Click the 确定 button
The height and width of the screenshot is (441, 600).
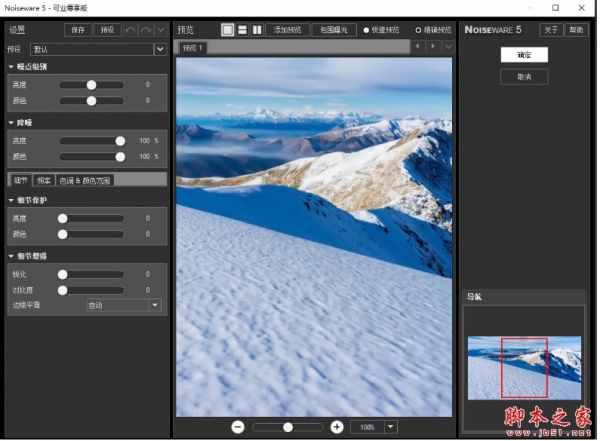point(525,55)
